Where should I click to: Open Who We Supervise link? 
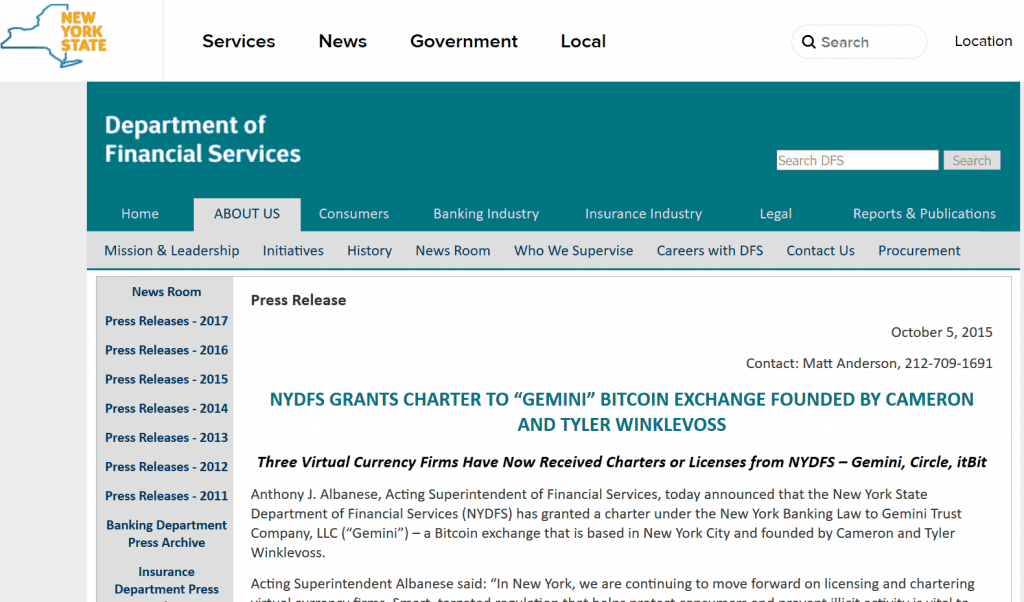pyautogui.click(x=573, y=251)
